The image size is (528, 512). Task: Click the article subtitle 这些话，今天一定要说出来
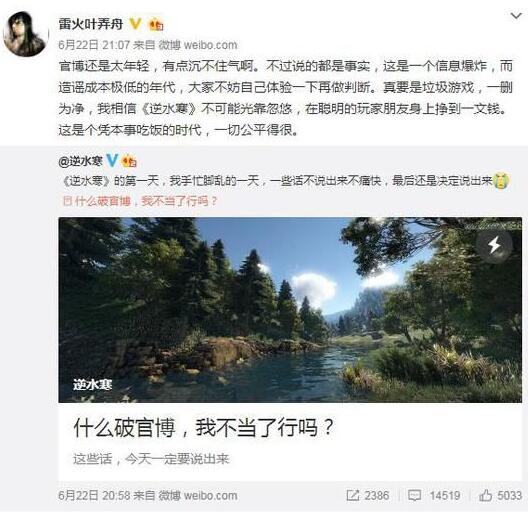click(x=151, y=459)
